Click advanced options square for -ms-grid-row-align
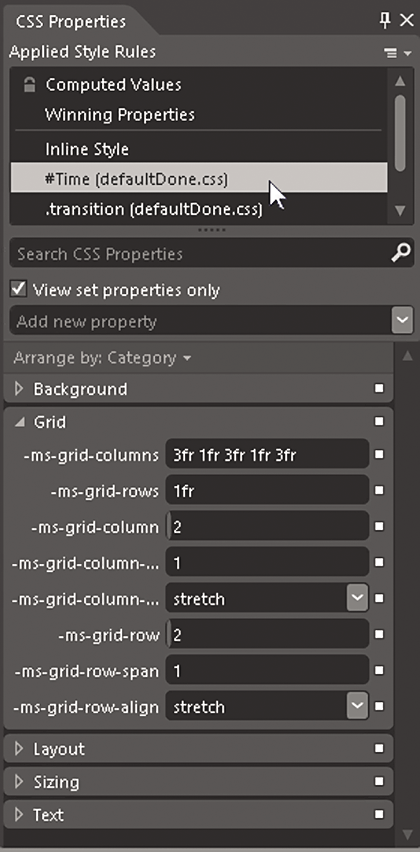The image size is (420, 852). pyautogui.click(x=379, y=706)
